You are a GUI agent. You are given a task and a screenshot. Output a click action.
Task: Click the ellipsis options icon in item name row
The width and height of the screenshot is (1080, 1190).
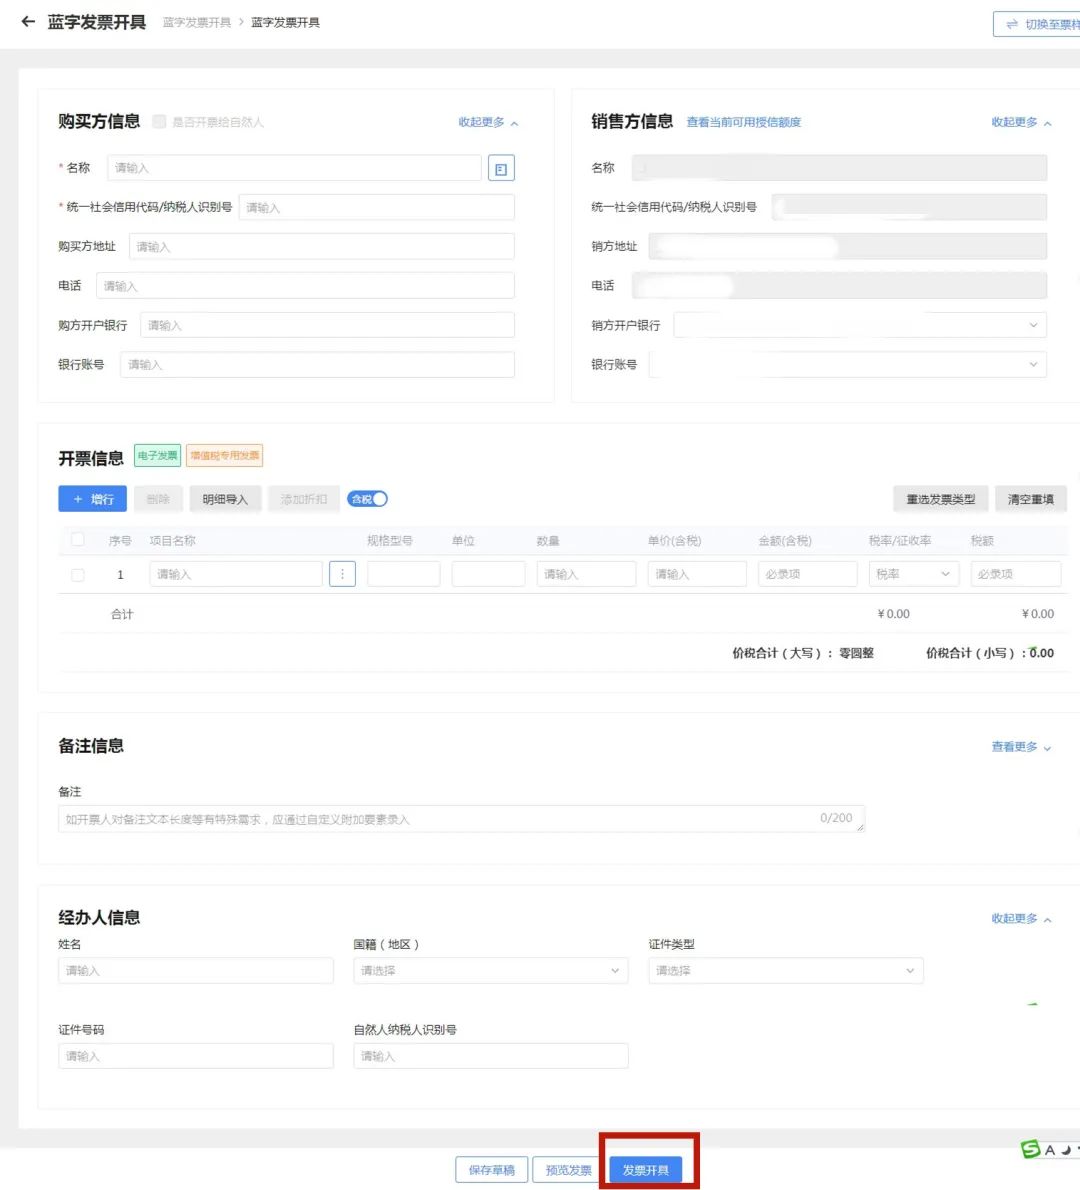tap(342, 573)
